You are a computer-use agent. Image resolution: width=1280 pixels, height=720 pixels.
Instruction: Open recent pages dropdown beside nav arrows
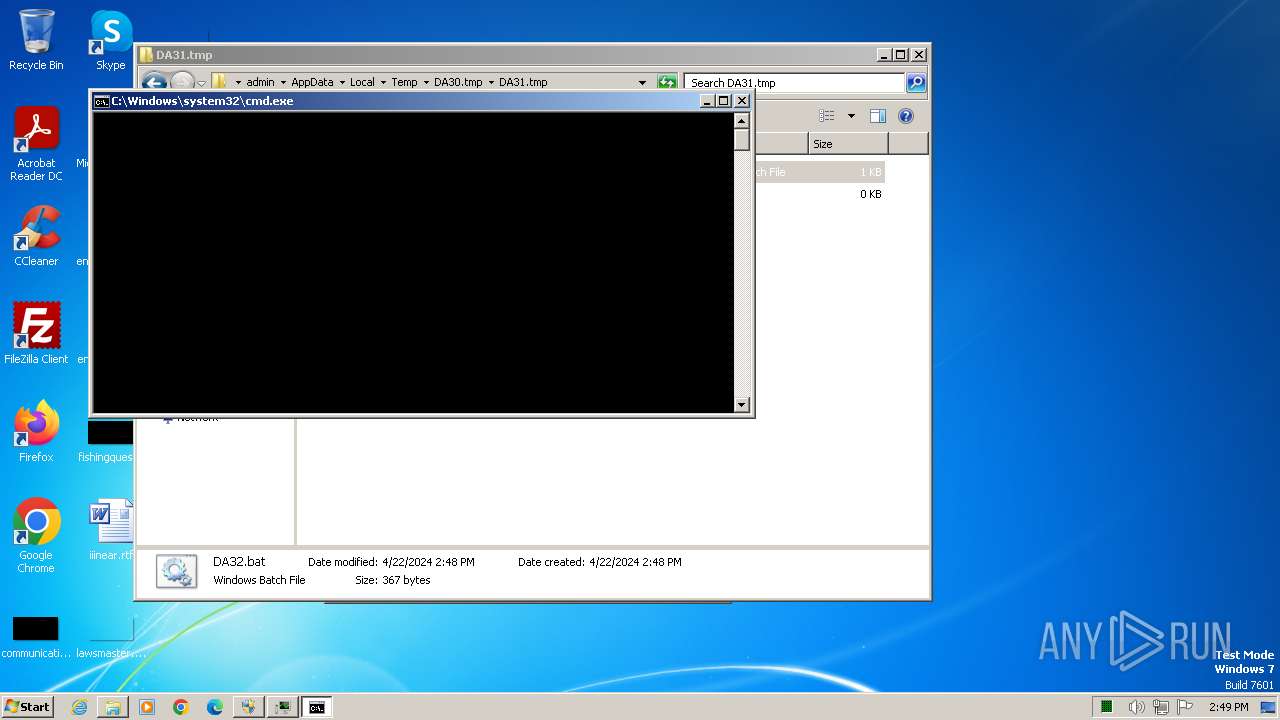coord(201,83)
